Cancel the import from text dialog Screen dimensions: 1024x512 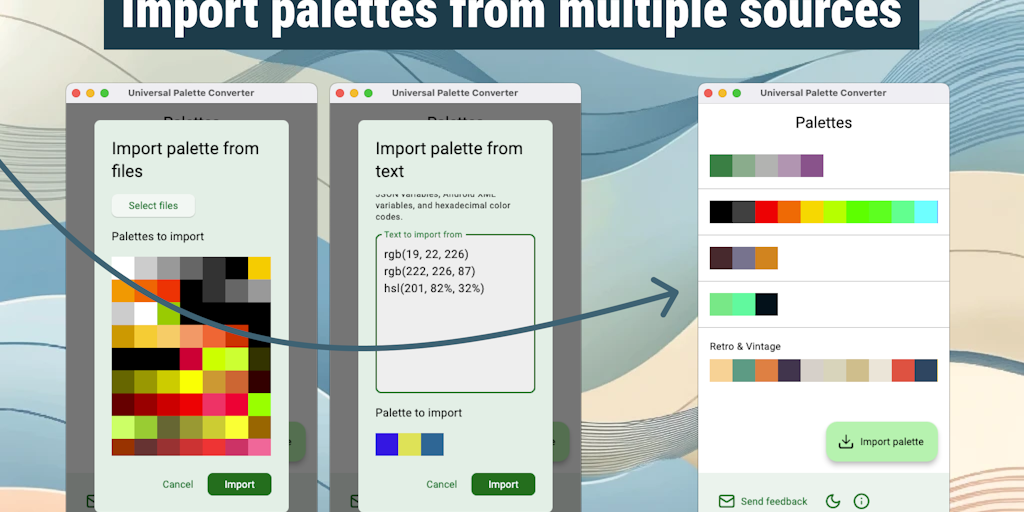(x=441, y=485)
